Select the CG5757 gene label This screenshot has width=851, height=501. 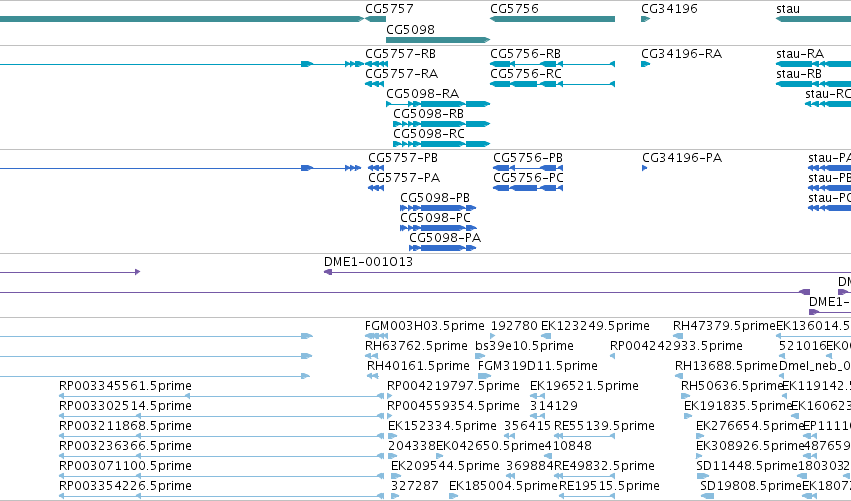coord(389,9)
